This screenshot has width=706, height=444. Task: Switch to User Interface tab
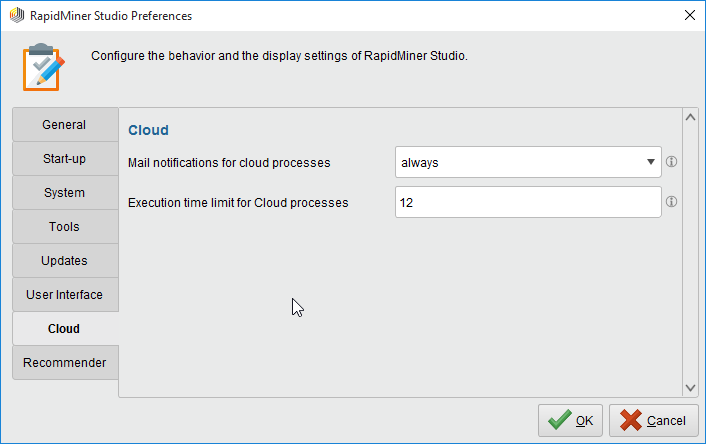(65, 295)
